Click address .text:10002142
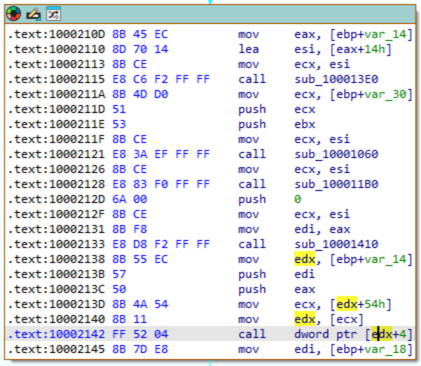 [56, 334]
